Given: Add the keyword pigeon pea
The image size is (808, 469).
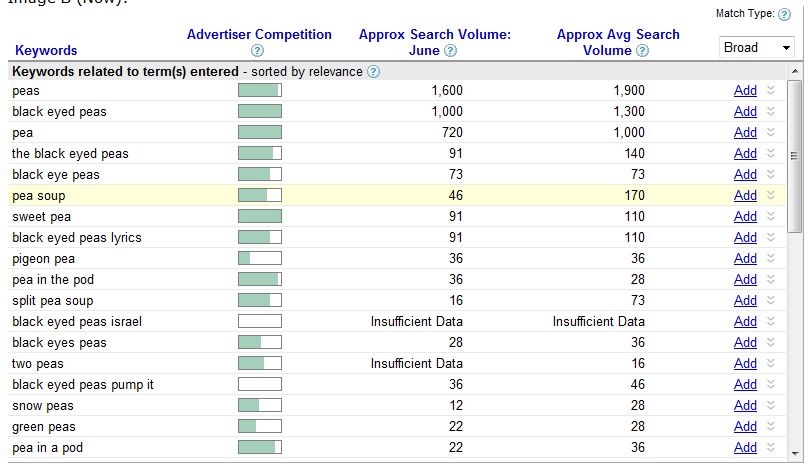Looking at the screenshot, I should pyautogui.click(x=745, y=259).
